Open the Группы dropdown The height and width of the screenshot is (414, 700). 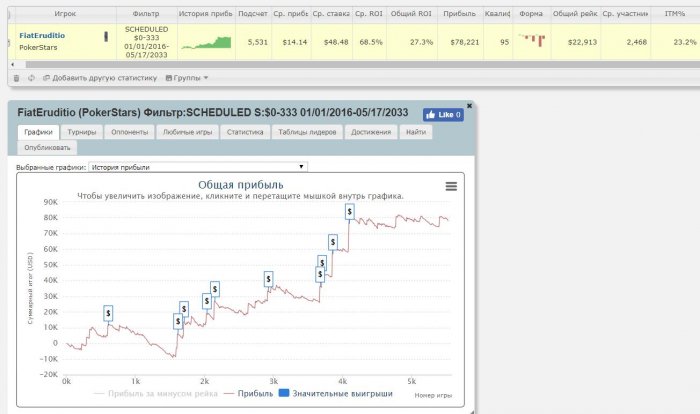187,78
